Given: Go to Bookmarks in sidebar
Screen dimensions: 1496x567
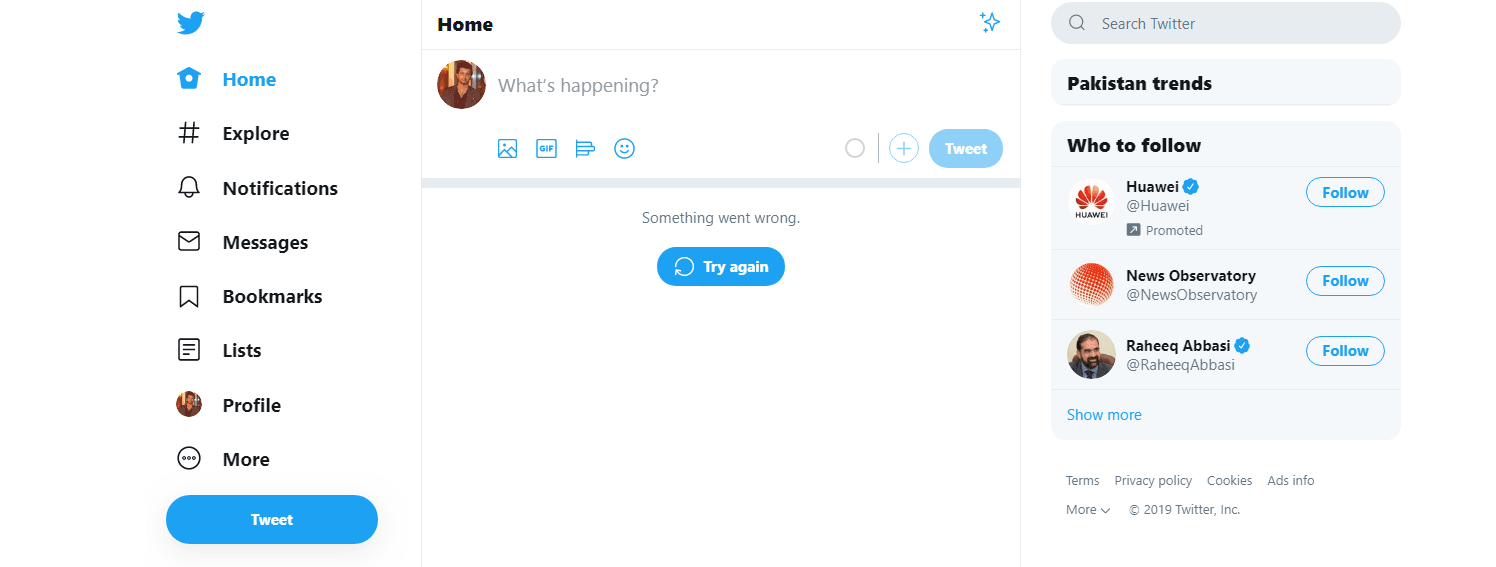Looking at the screenshot, I should click(271, 296).
